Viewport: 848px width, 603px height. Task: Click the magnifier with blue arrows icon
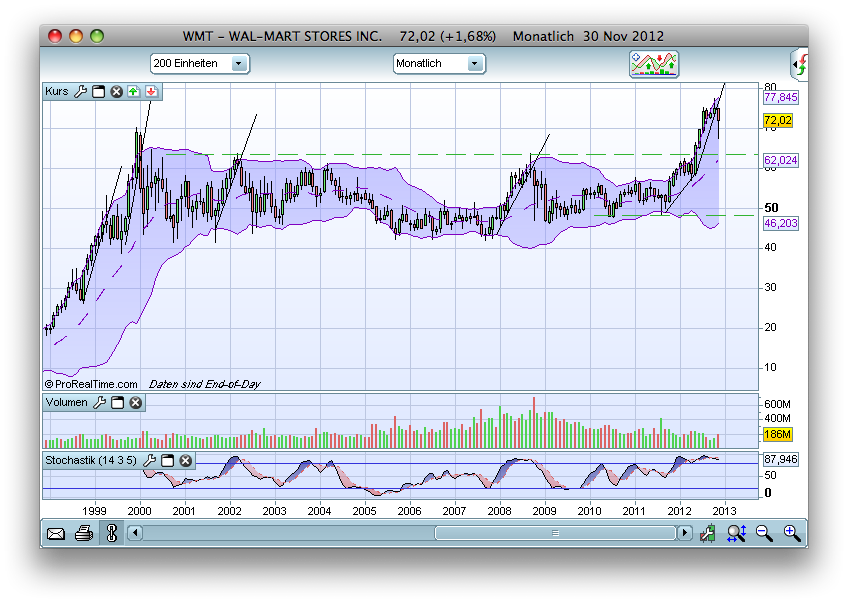point(737,533)
